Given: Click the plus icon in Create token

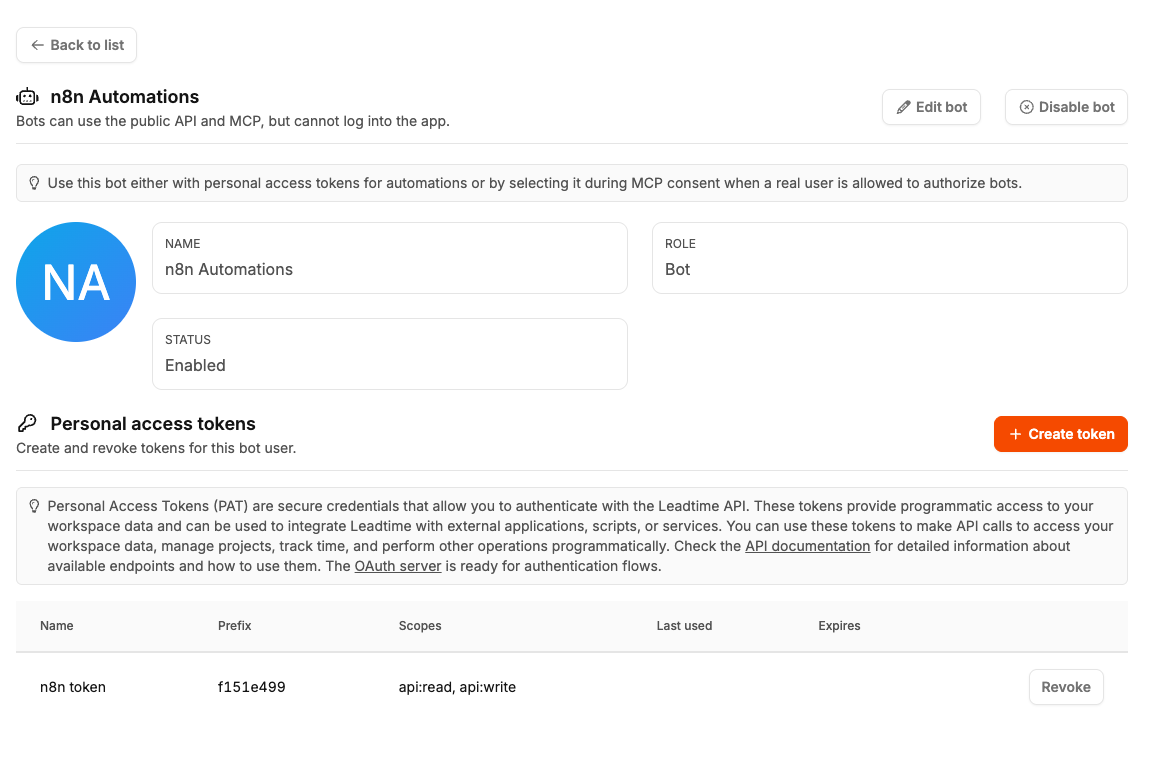Looking at the screenshot, I should coord(1015,434).
